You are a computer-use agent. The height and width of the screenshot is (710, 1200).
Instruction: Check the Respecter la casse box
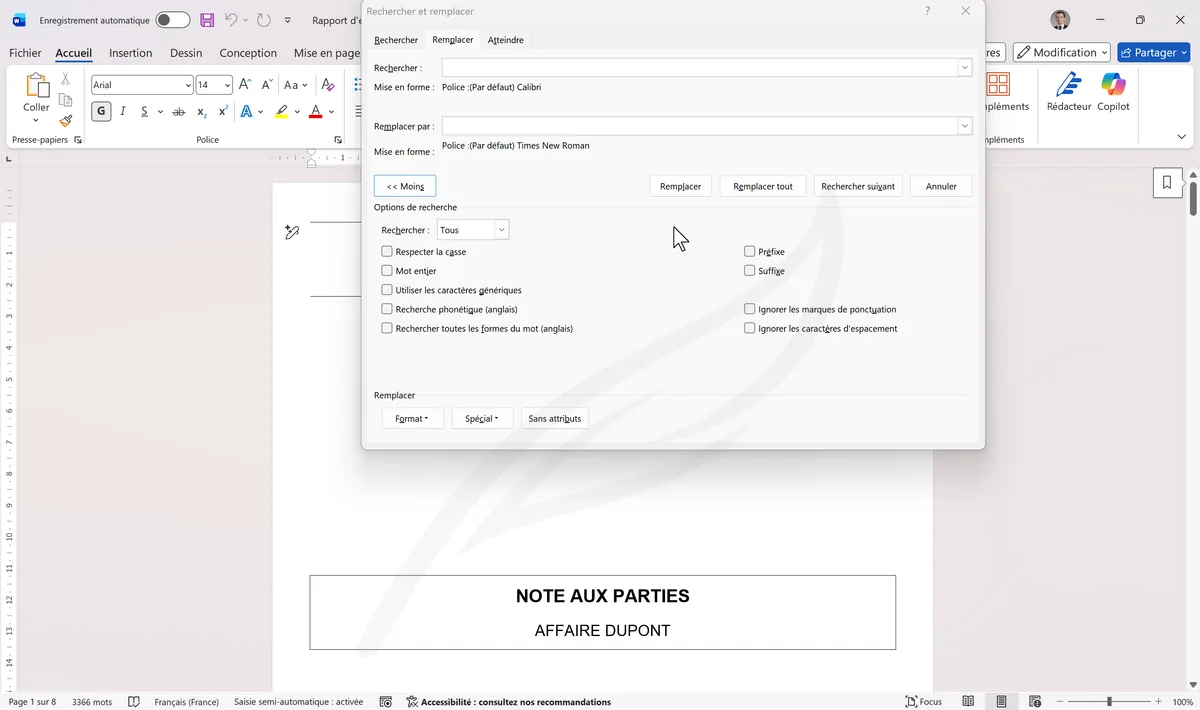pyautogui.click(x=387, y=252)
